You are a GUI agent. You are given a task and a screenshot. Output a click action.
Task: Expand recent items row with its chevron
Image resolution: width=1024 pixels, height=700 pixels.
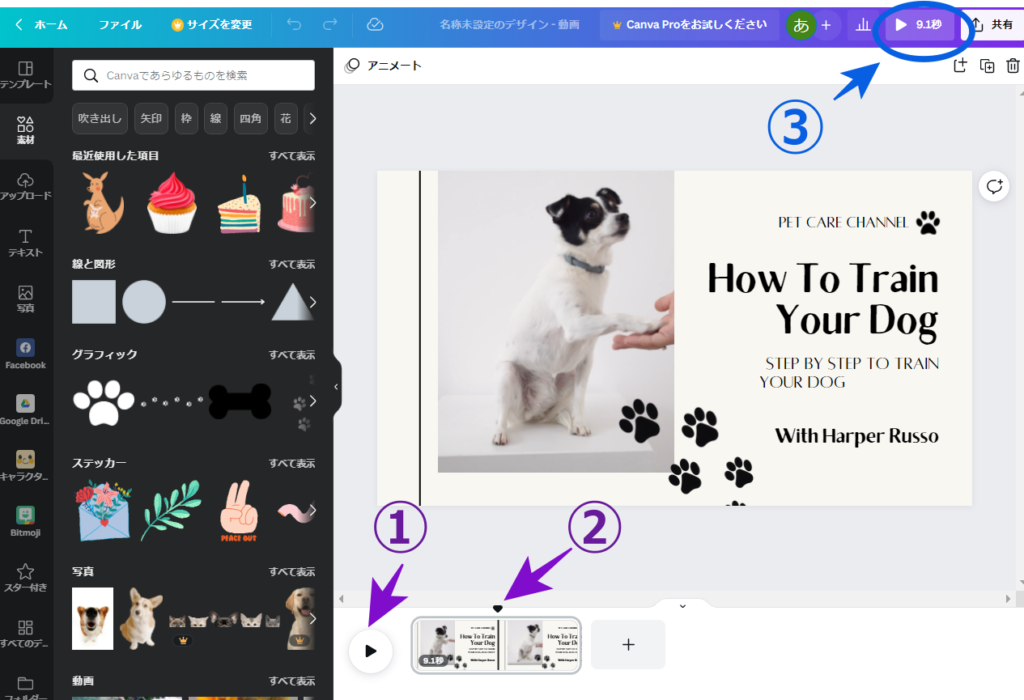(x=313, y=202)
